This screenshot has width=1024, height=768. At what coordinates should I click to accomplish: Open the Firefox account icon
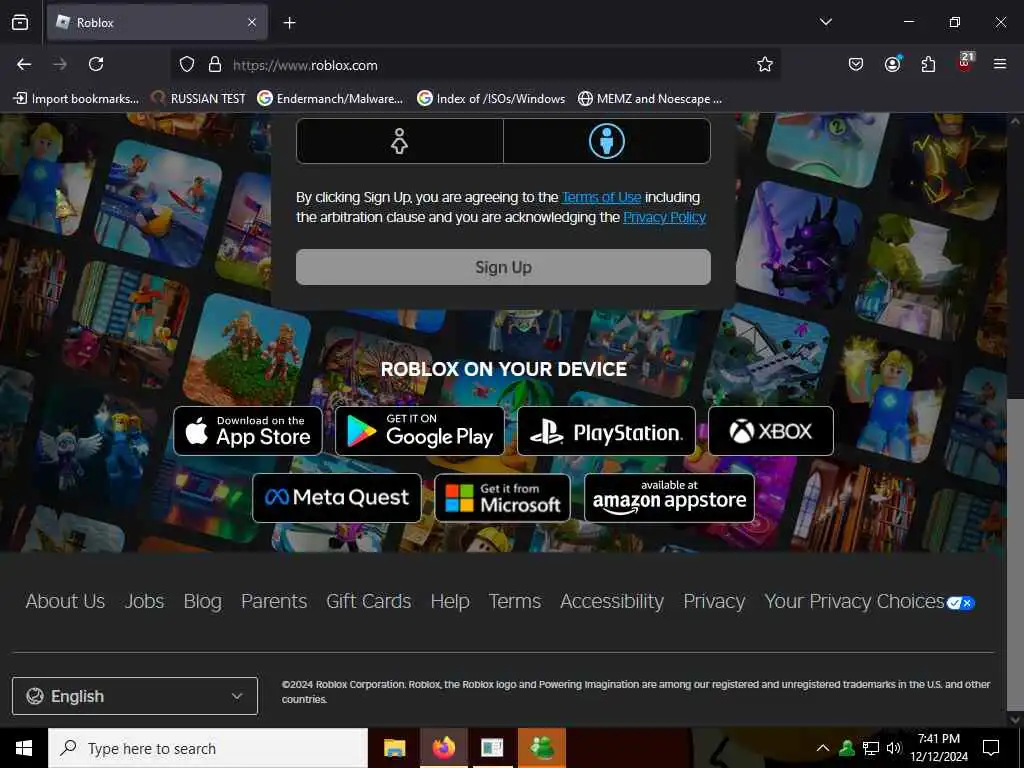pyautogui.click(x=893, y=64)
